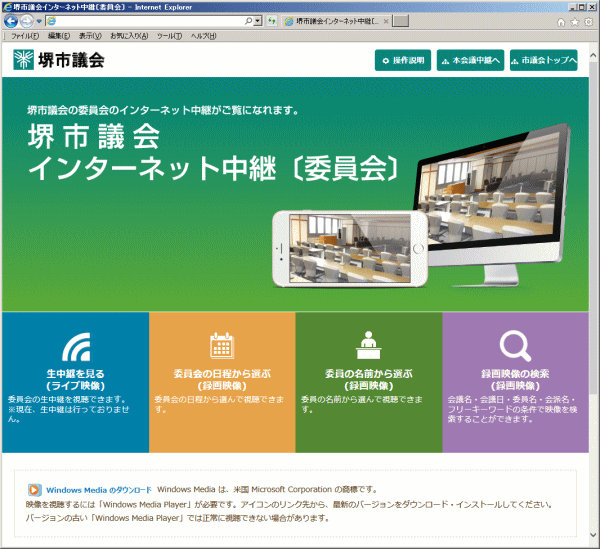Click the vertical scrollbar thumb
Viewport: 600px width, 549px height.
(593, 228)
